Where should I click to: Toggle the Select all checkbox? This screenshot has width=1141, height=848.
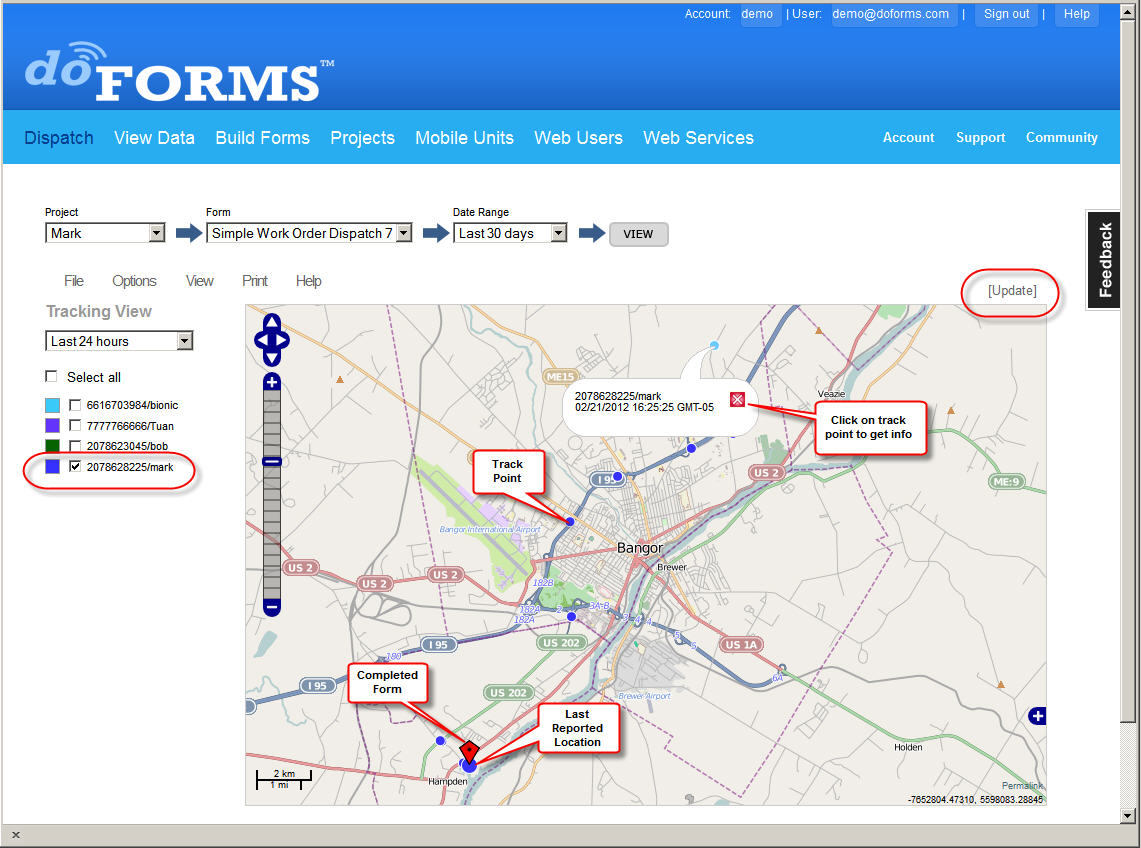click(x=51, y=376)
